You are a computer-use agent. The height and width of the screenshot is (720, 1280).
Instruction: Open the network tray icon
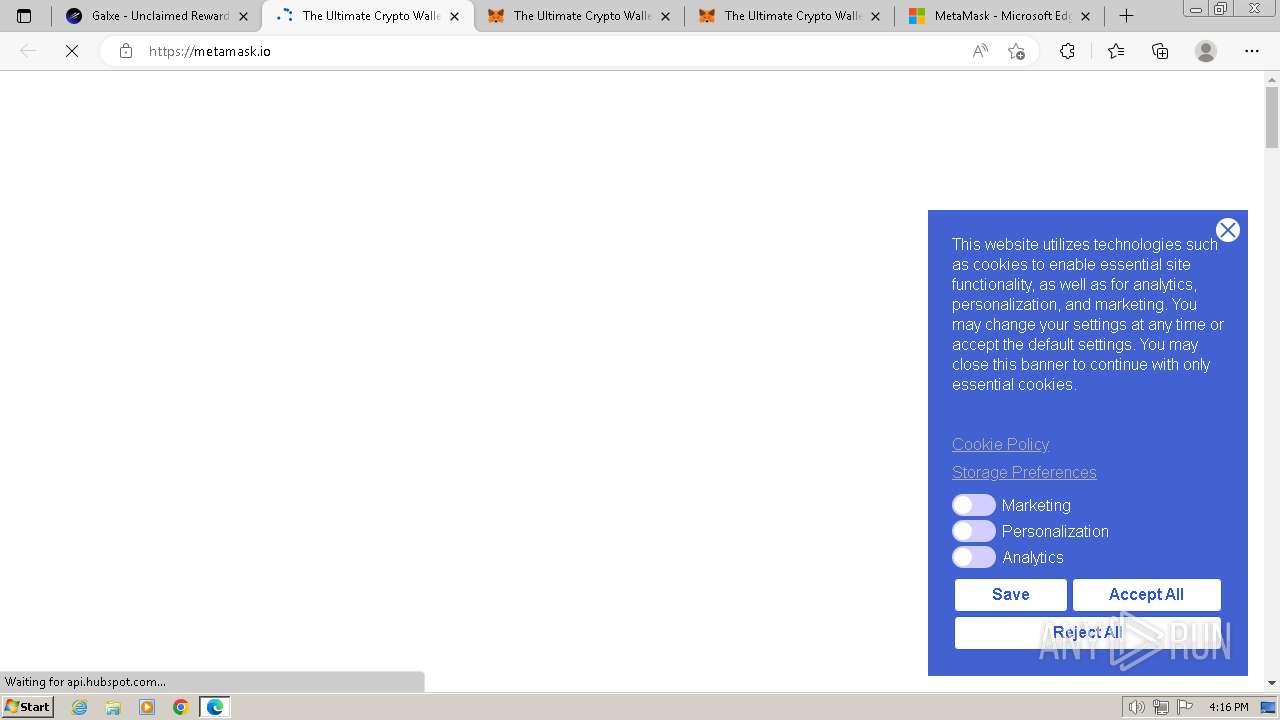point(1160,707)
